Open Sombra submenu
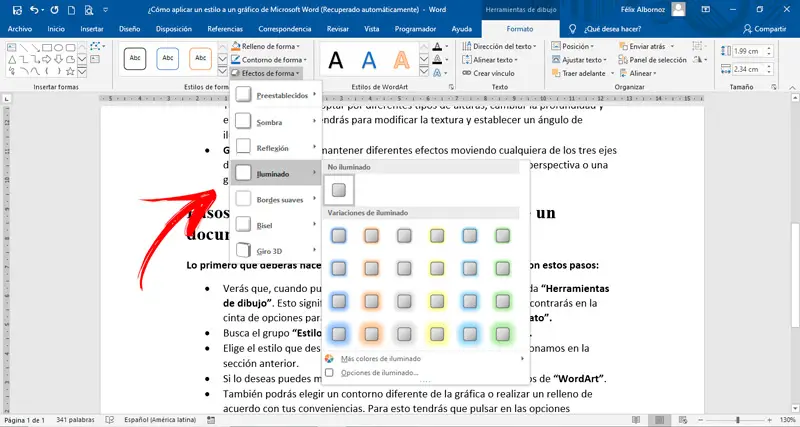Screen dimensions: 800x427 [x=276, y=122]
